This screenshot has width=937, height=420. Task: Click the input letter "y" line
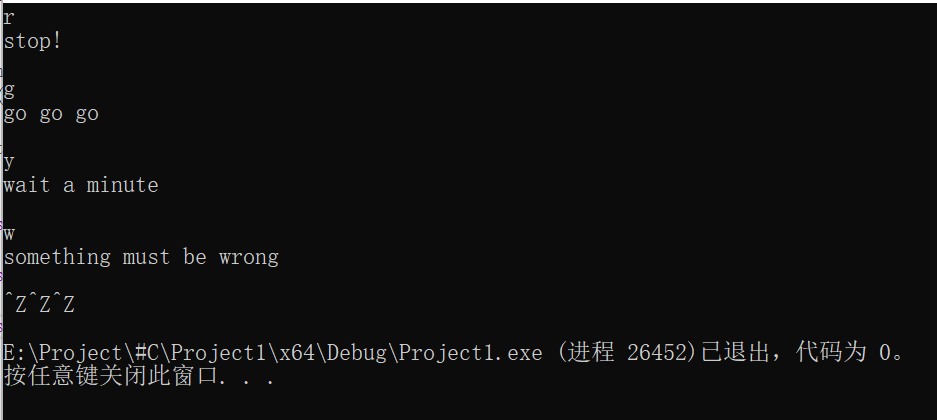click(x=9, y=162)
